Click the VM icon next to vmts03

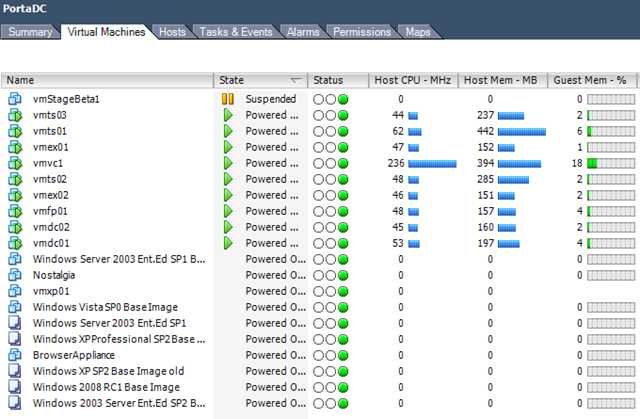pyautogui.click(x=15, y=115)
